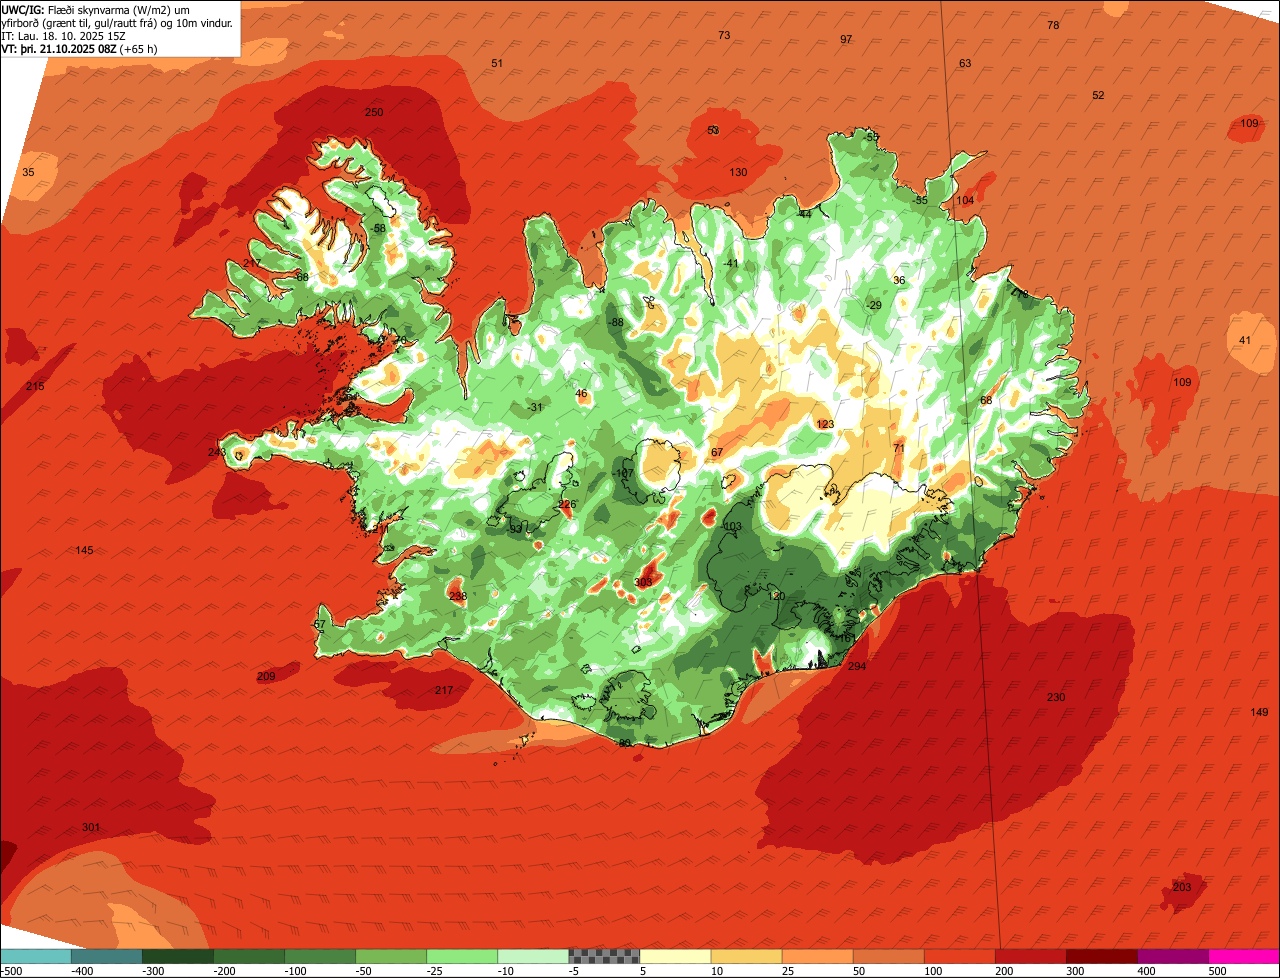Click the value 250 north of the Westfjords

pos(374,112)
